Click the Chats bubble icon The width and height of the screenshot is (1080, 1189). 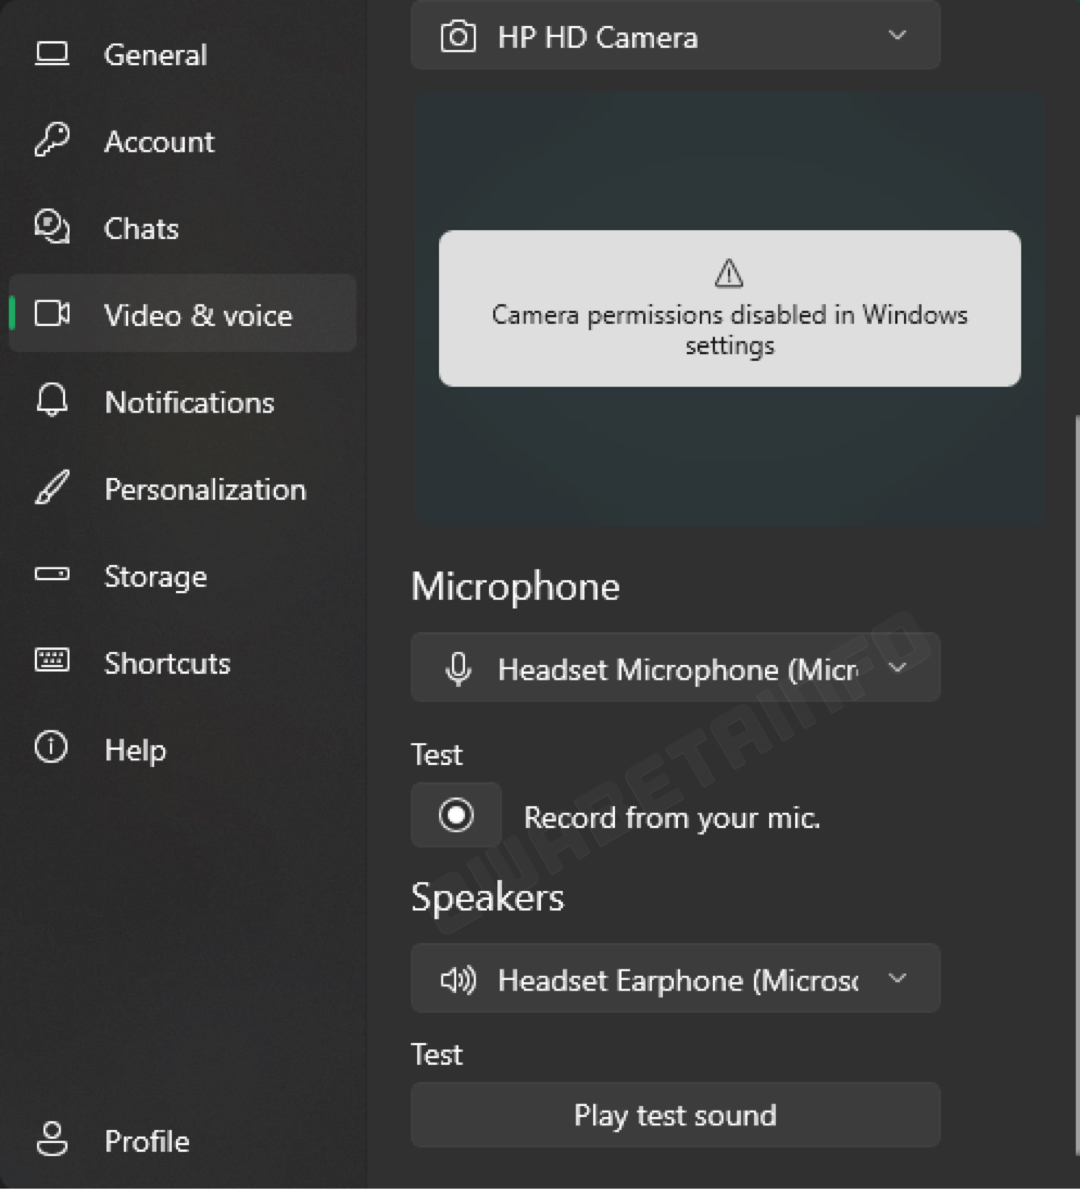click(52, 227)
